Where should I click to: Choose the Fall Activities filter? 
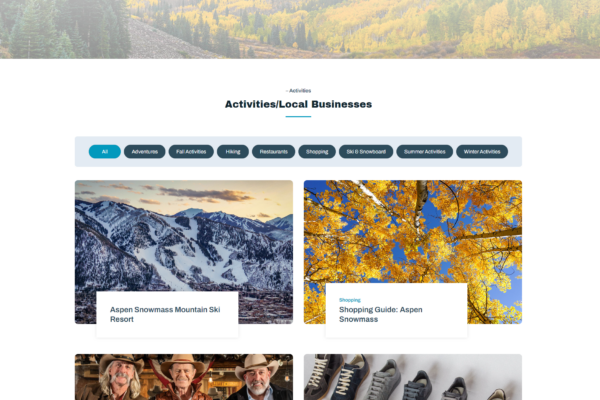click(191, 152)
